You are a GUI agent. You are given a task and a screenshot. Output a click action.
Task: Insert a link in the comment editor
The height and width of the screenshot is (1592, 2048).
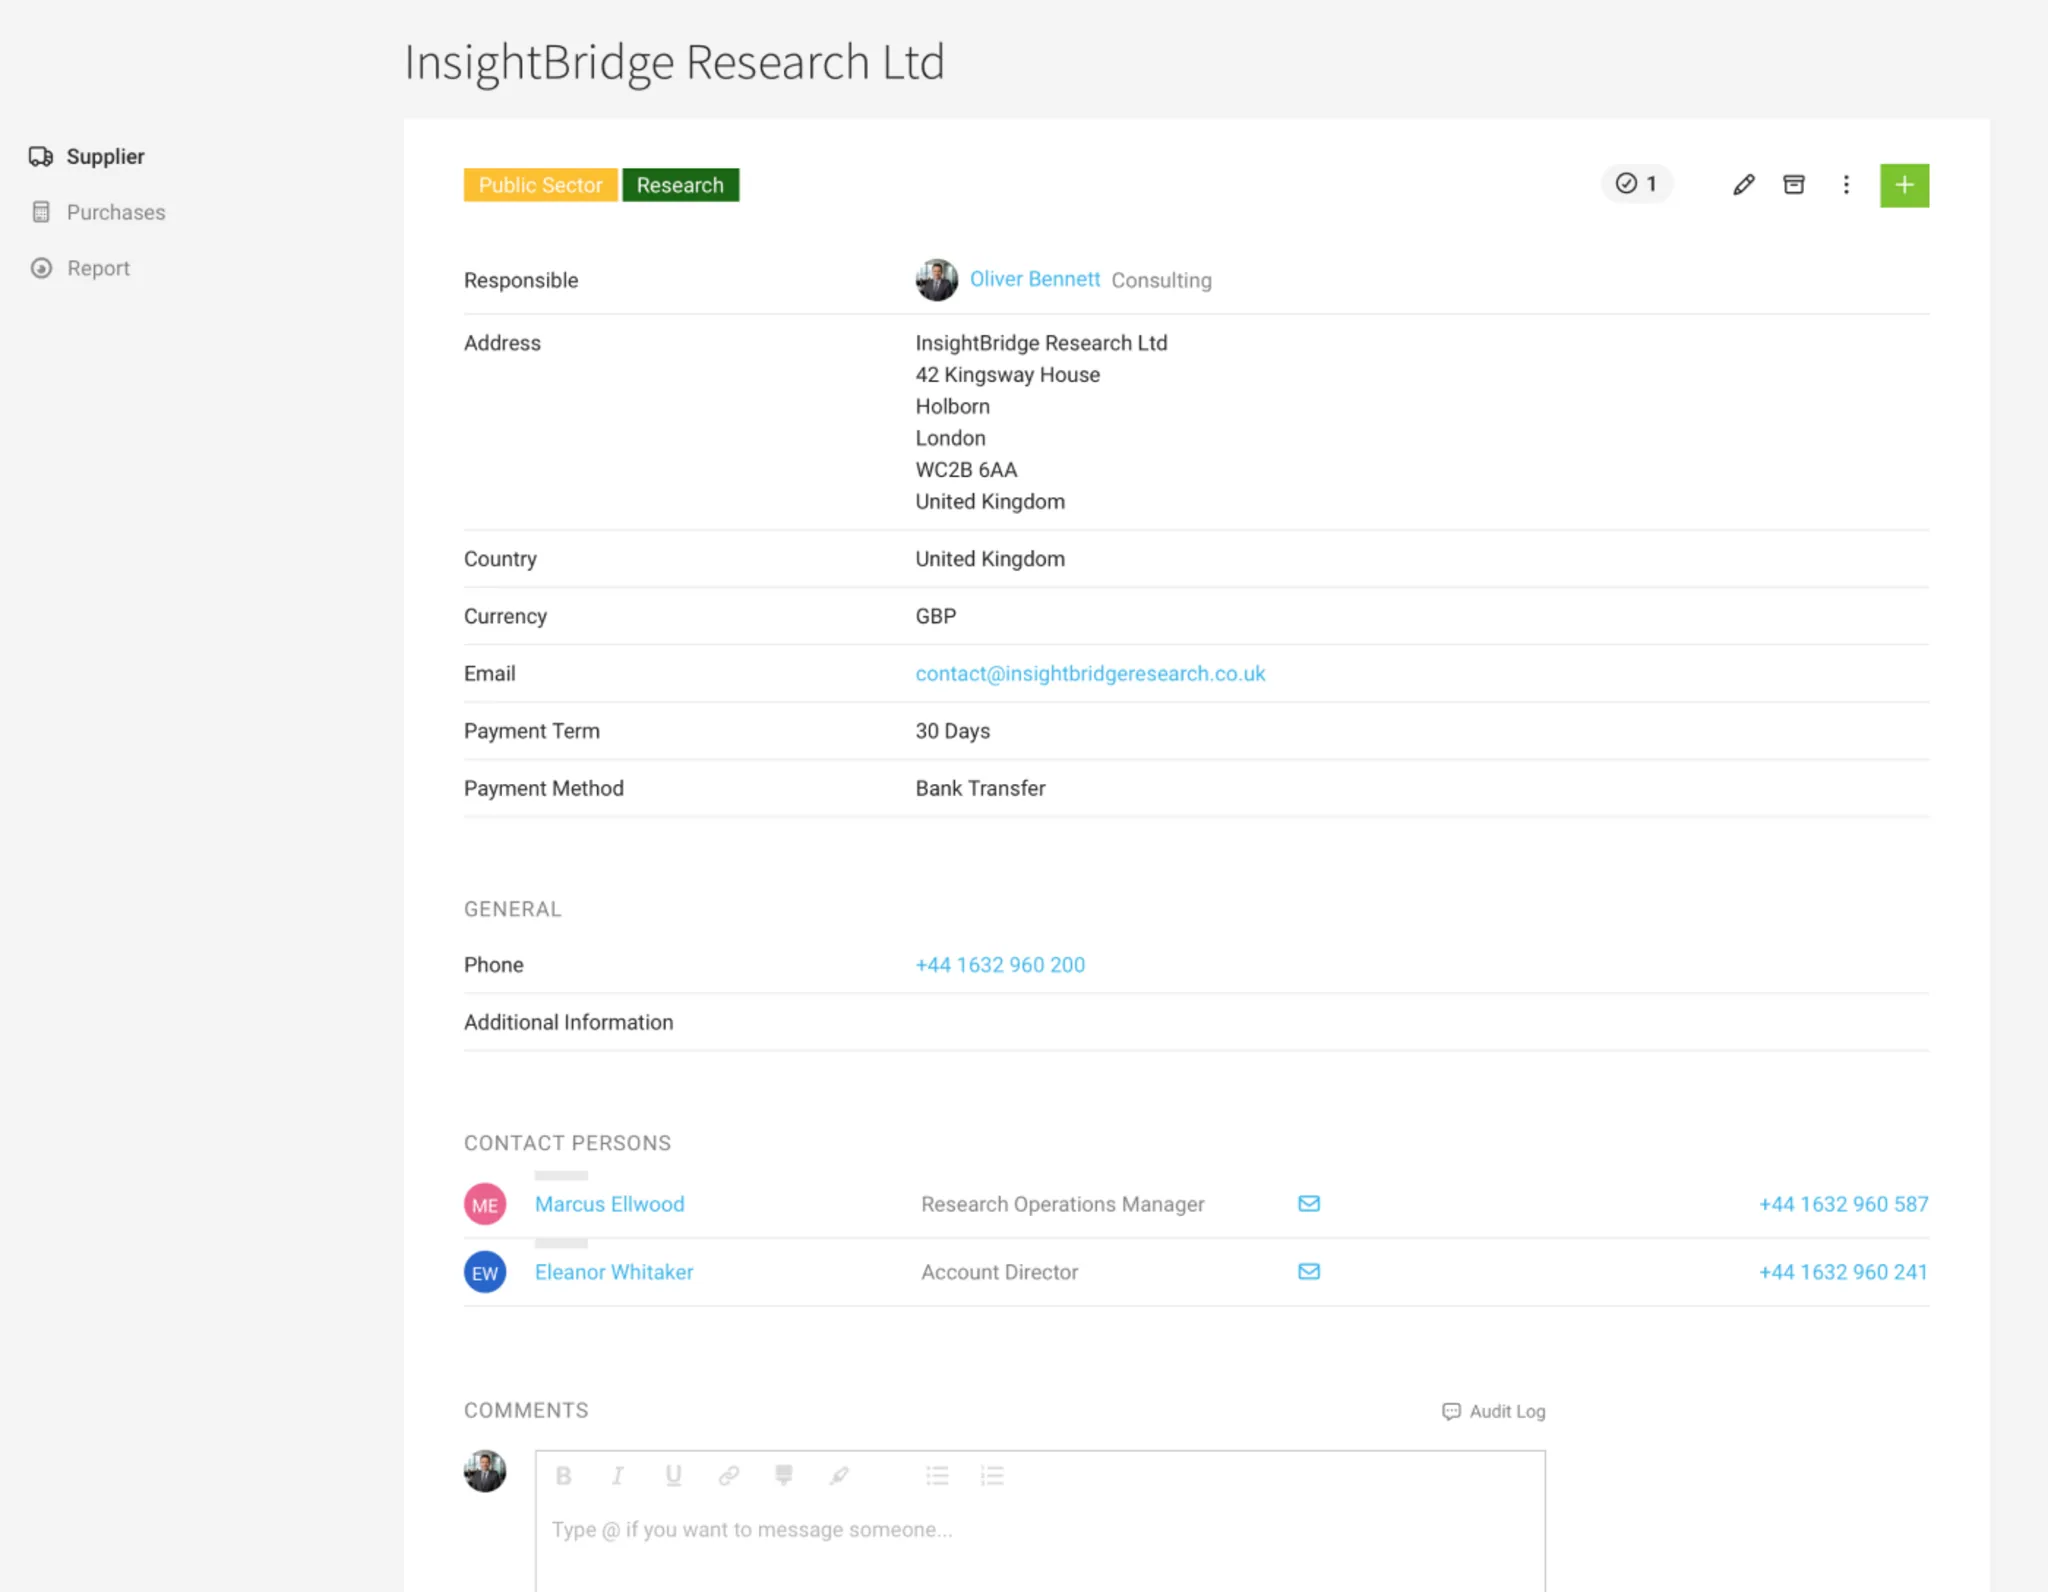729,1475
